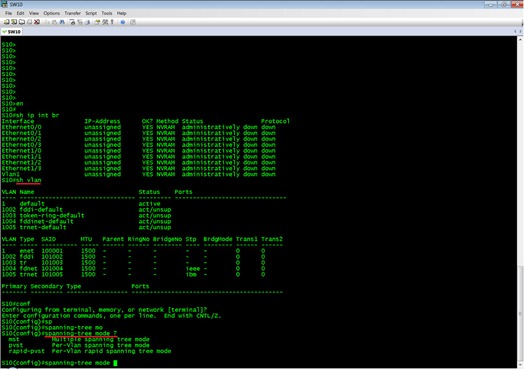Select the SW10 session tab
524x369 pixels.
(12, 32)
